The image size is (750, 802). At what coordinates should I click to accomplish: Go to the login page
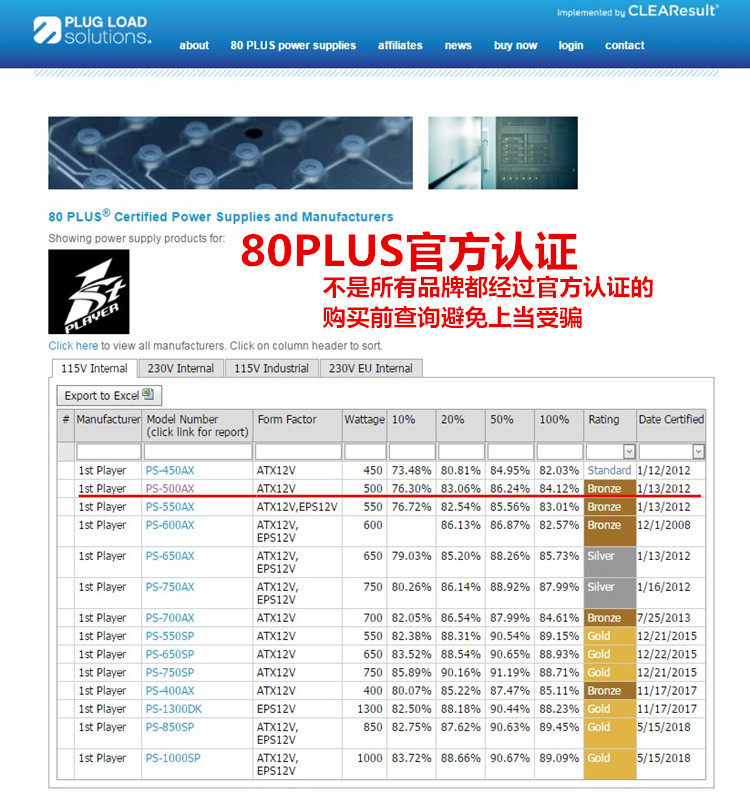pos(570,45)
